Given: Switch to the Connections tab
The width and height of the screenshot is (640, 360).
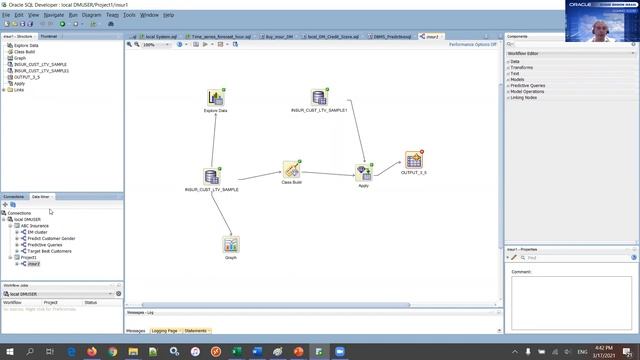Looking at the screenshot, I should (14, 197).
